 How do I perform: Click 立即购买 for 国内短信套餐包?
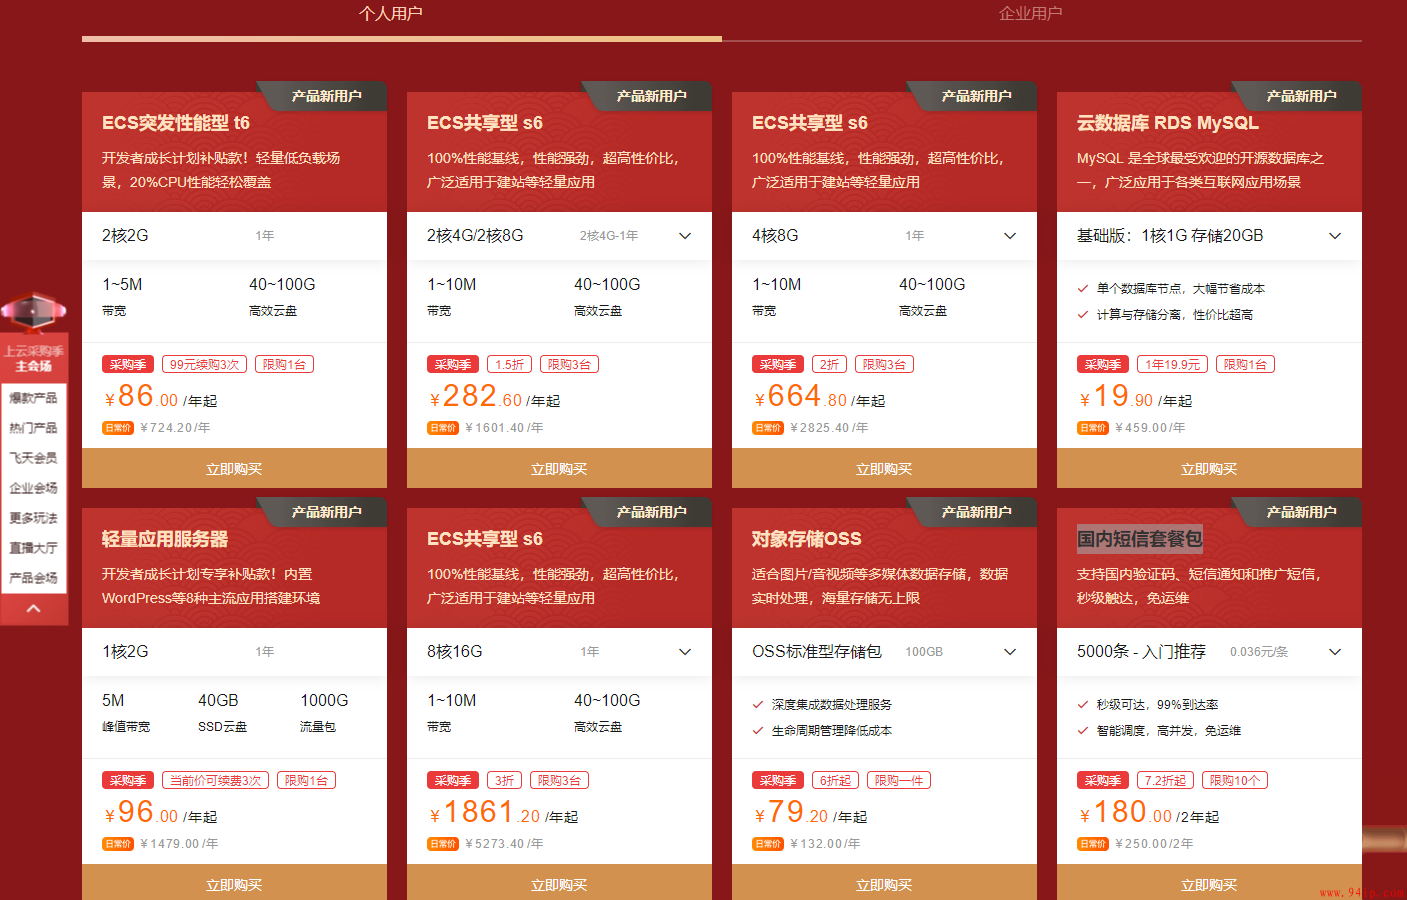(x=1209, y=884)
